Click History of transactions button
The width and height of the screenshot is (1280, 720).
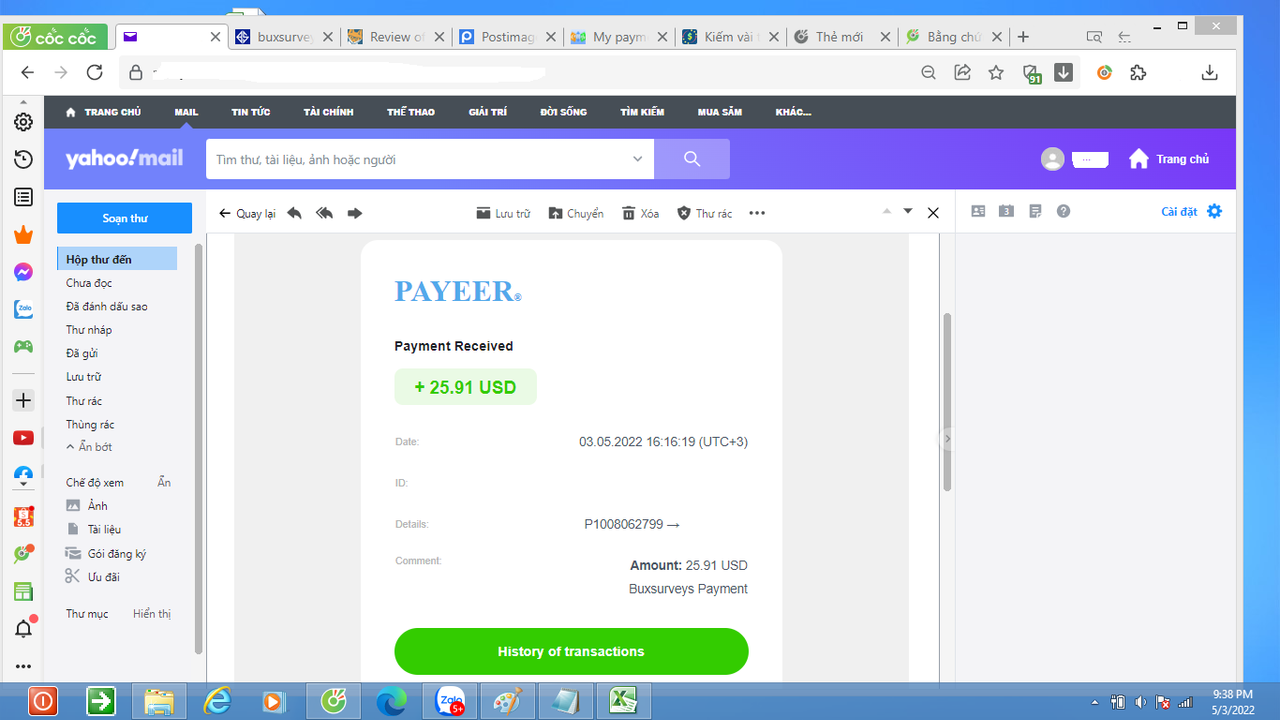[571, 652]
